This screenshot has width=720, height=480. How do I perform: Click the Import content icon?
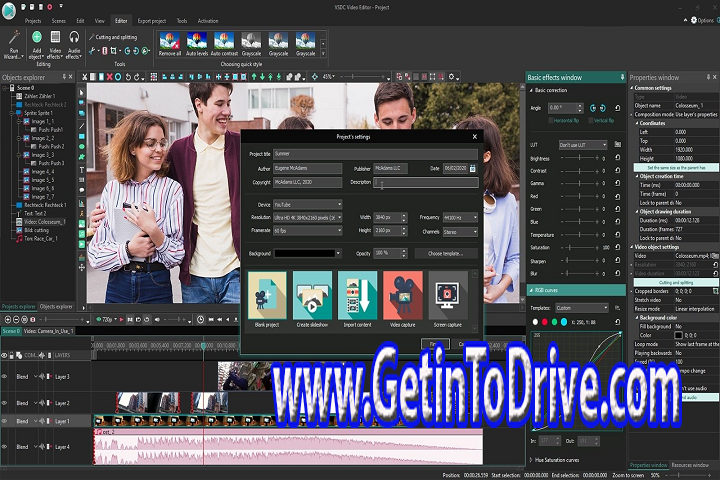pyautogui.click(x=357, y=295)
